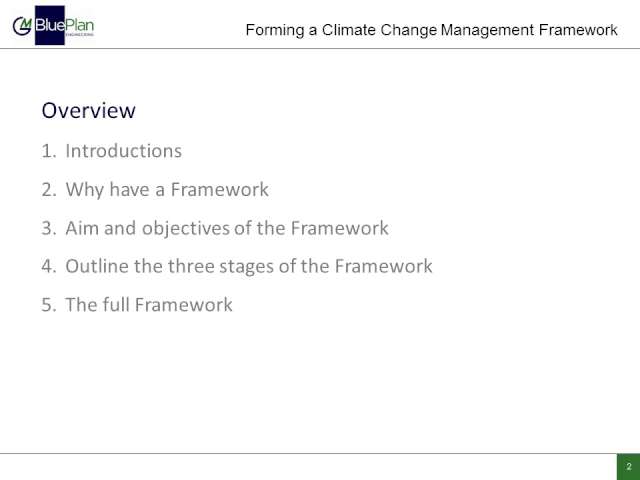Select the Forming a Climate Change Management Framework title
Screen dimensions: 640x480
click(x=431, y=30)
